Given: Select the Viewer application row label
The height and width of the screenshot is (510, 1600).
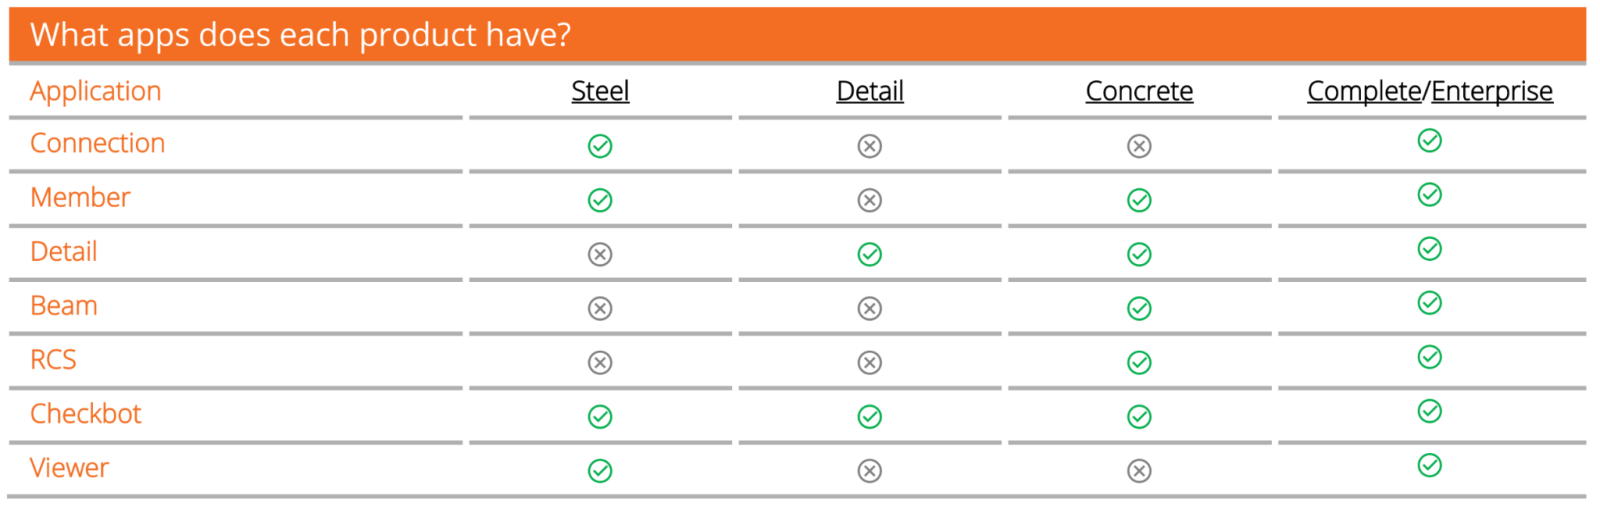Looking at the screenshot, I should [69, 467].
